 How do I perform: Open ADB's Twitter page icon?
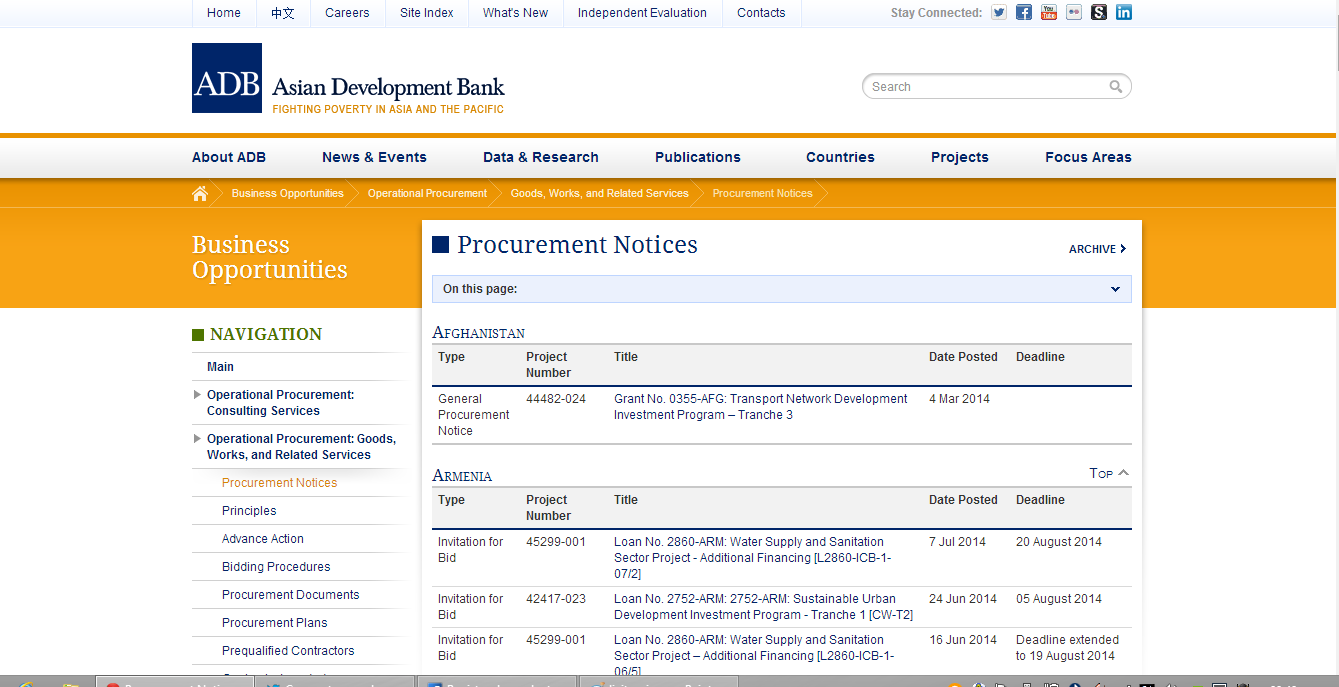pos(999,13)
